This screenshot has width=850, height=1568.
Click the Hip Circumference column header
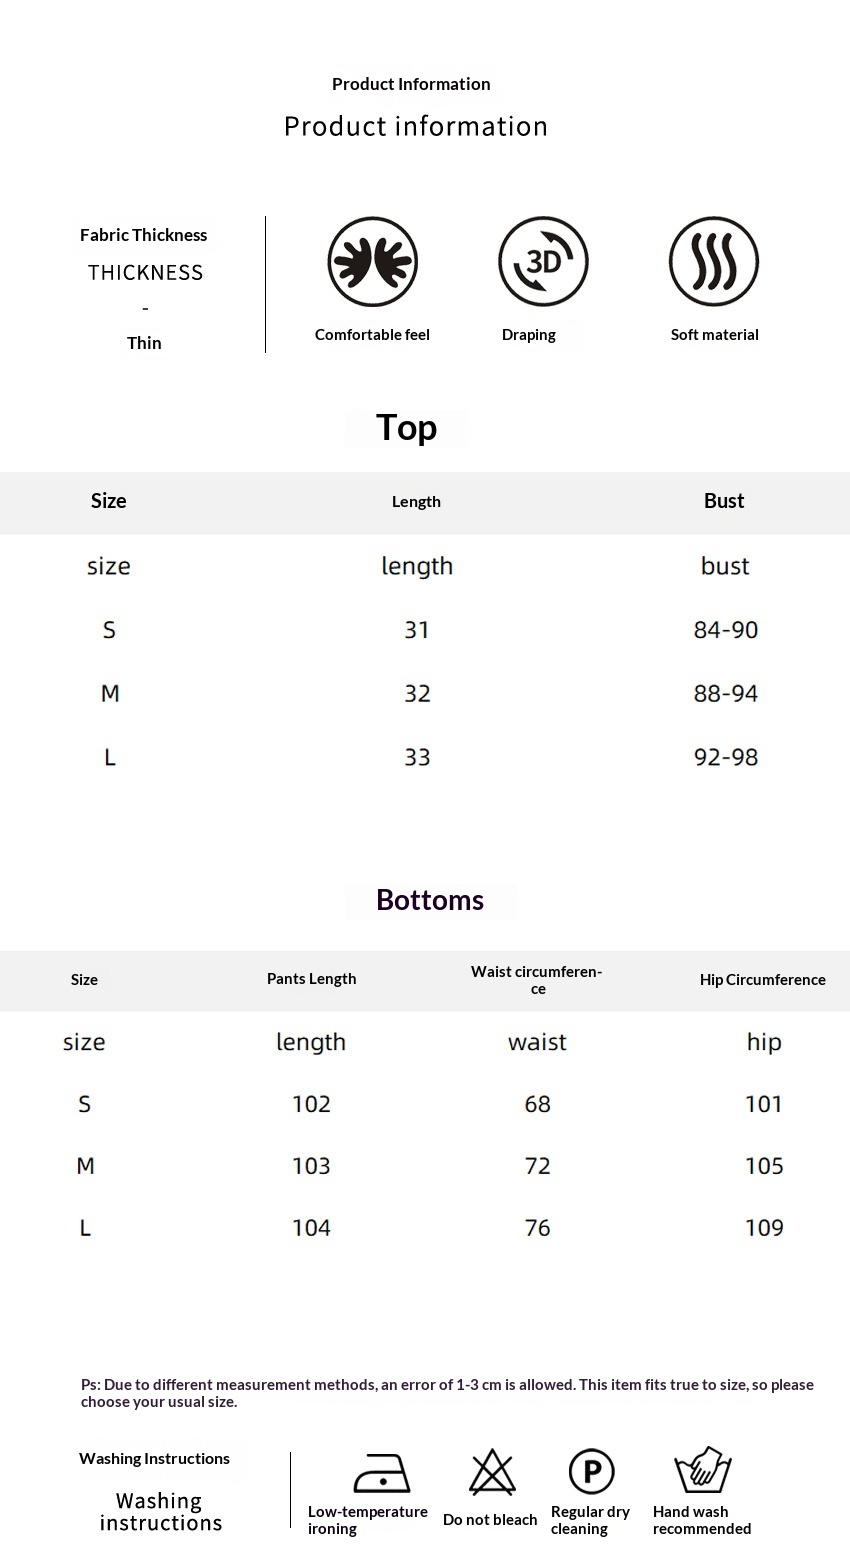click(762, 980)
